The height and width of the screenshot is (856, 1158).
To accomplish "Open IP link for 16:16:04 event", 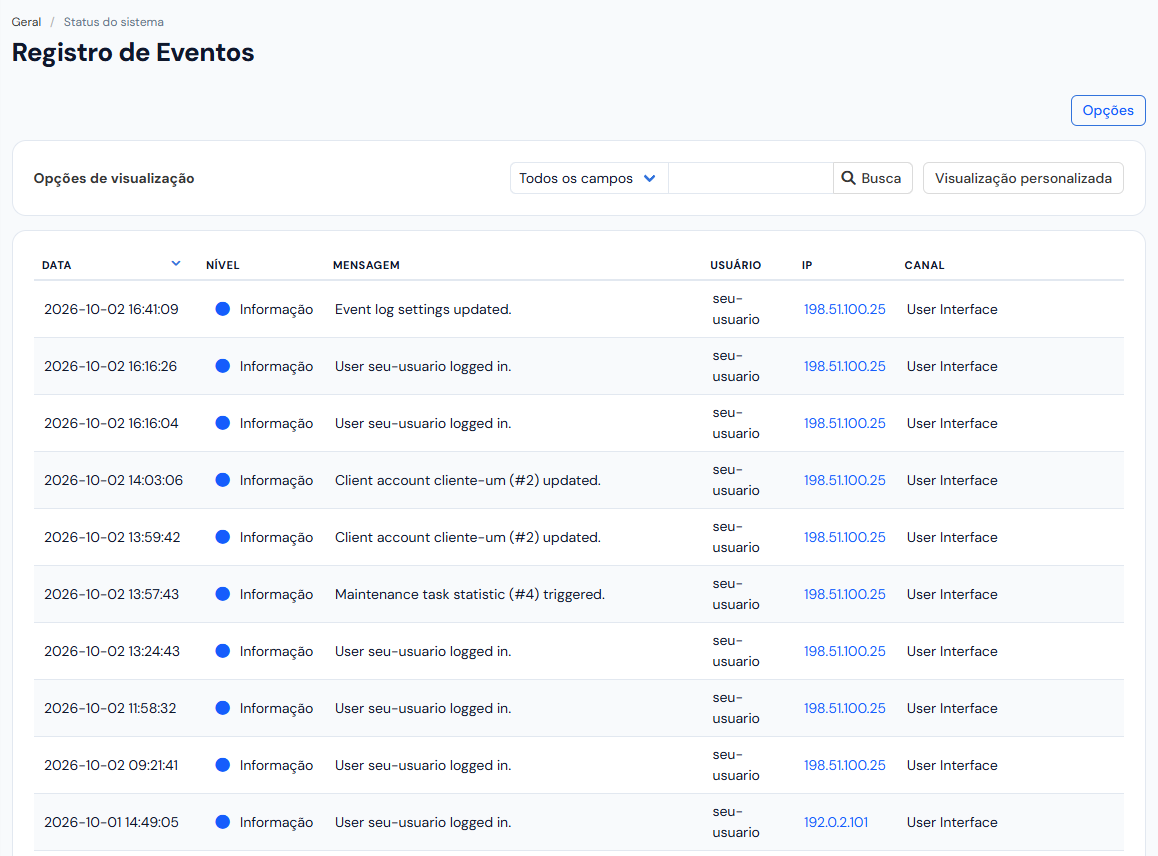I will click(x=844, y=423).
